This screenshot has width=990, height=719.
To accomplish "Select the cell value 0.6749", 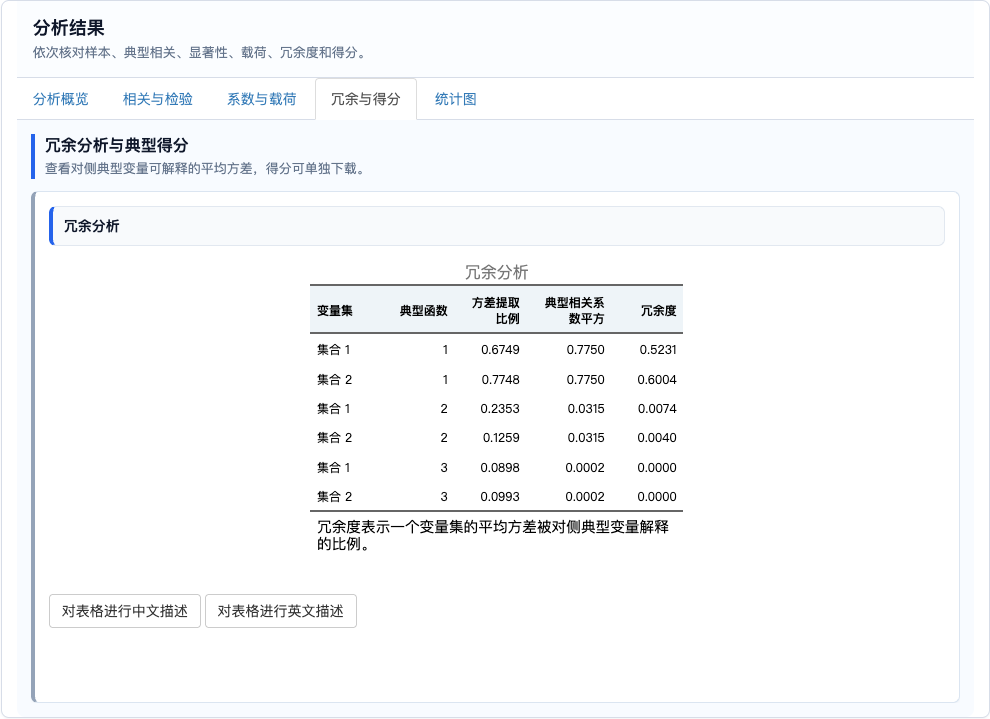I will [x=500, y=350].
